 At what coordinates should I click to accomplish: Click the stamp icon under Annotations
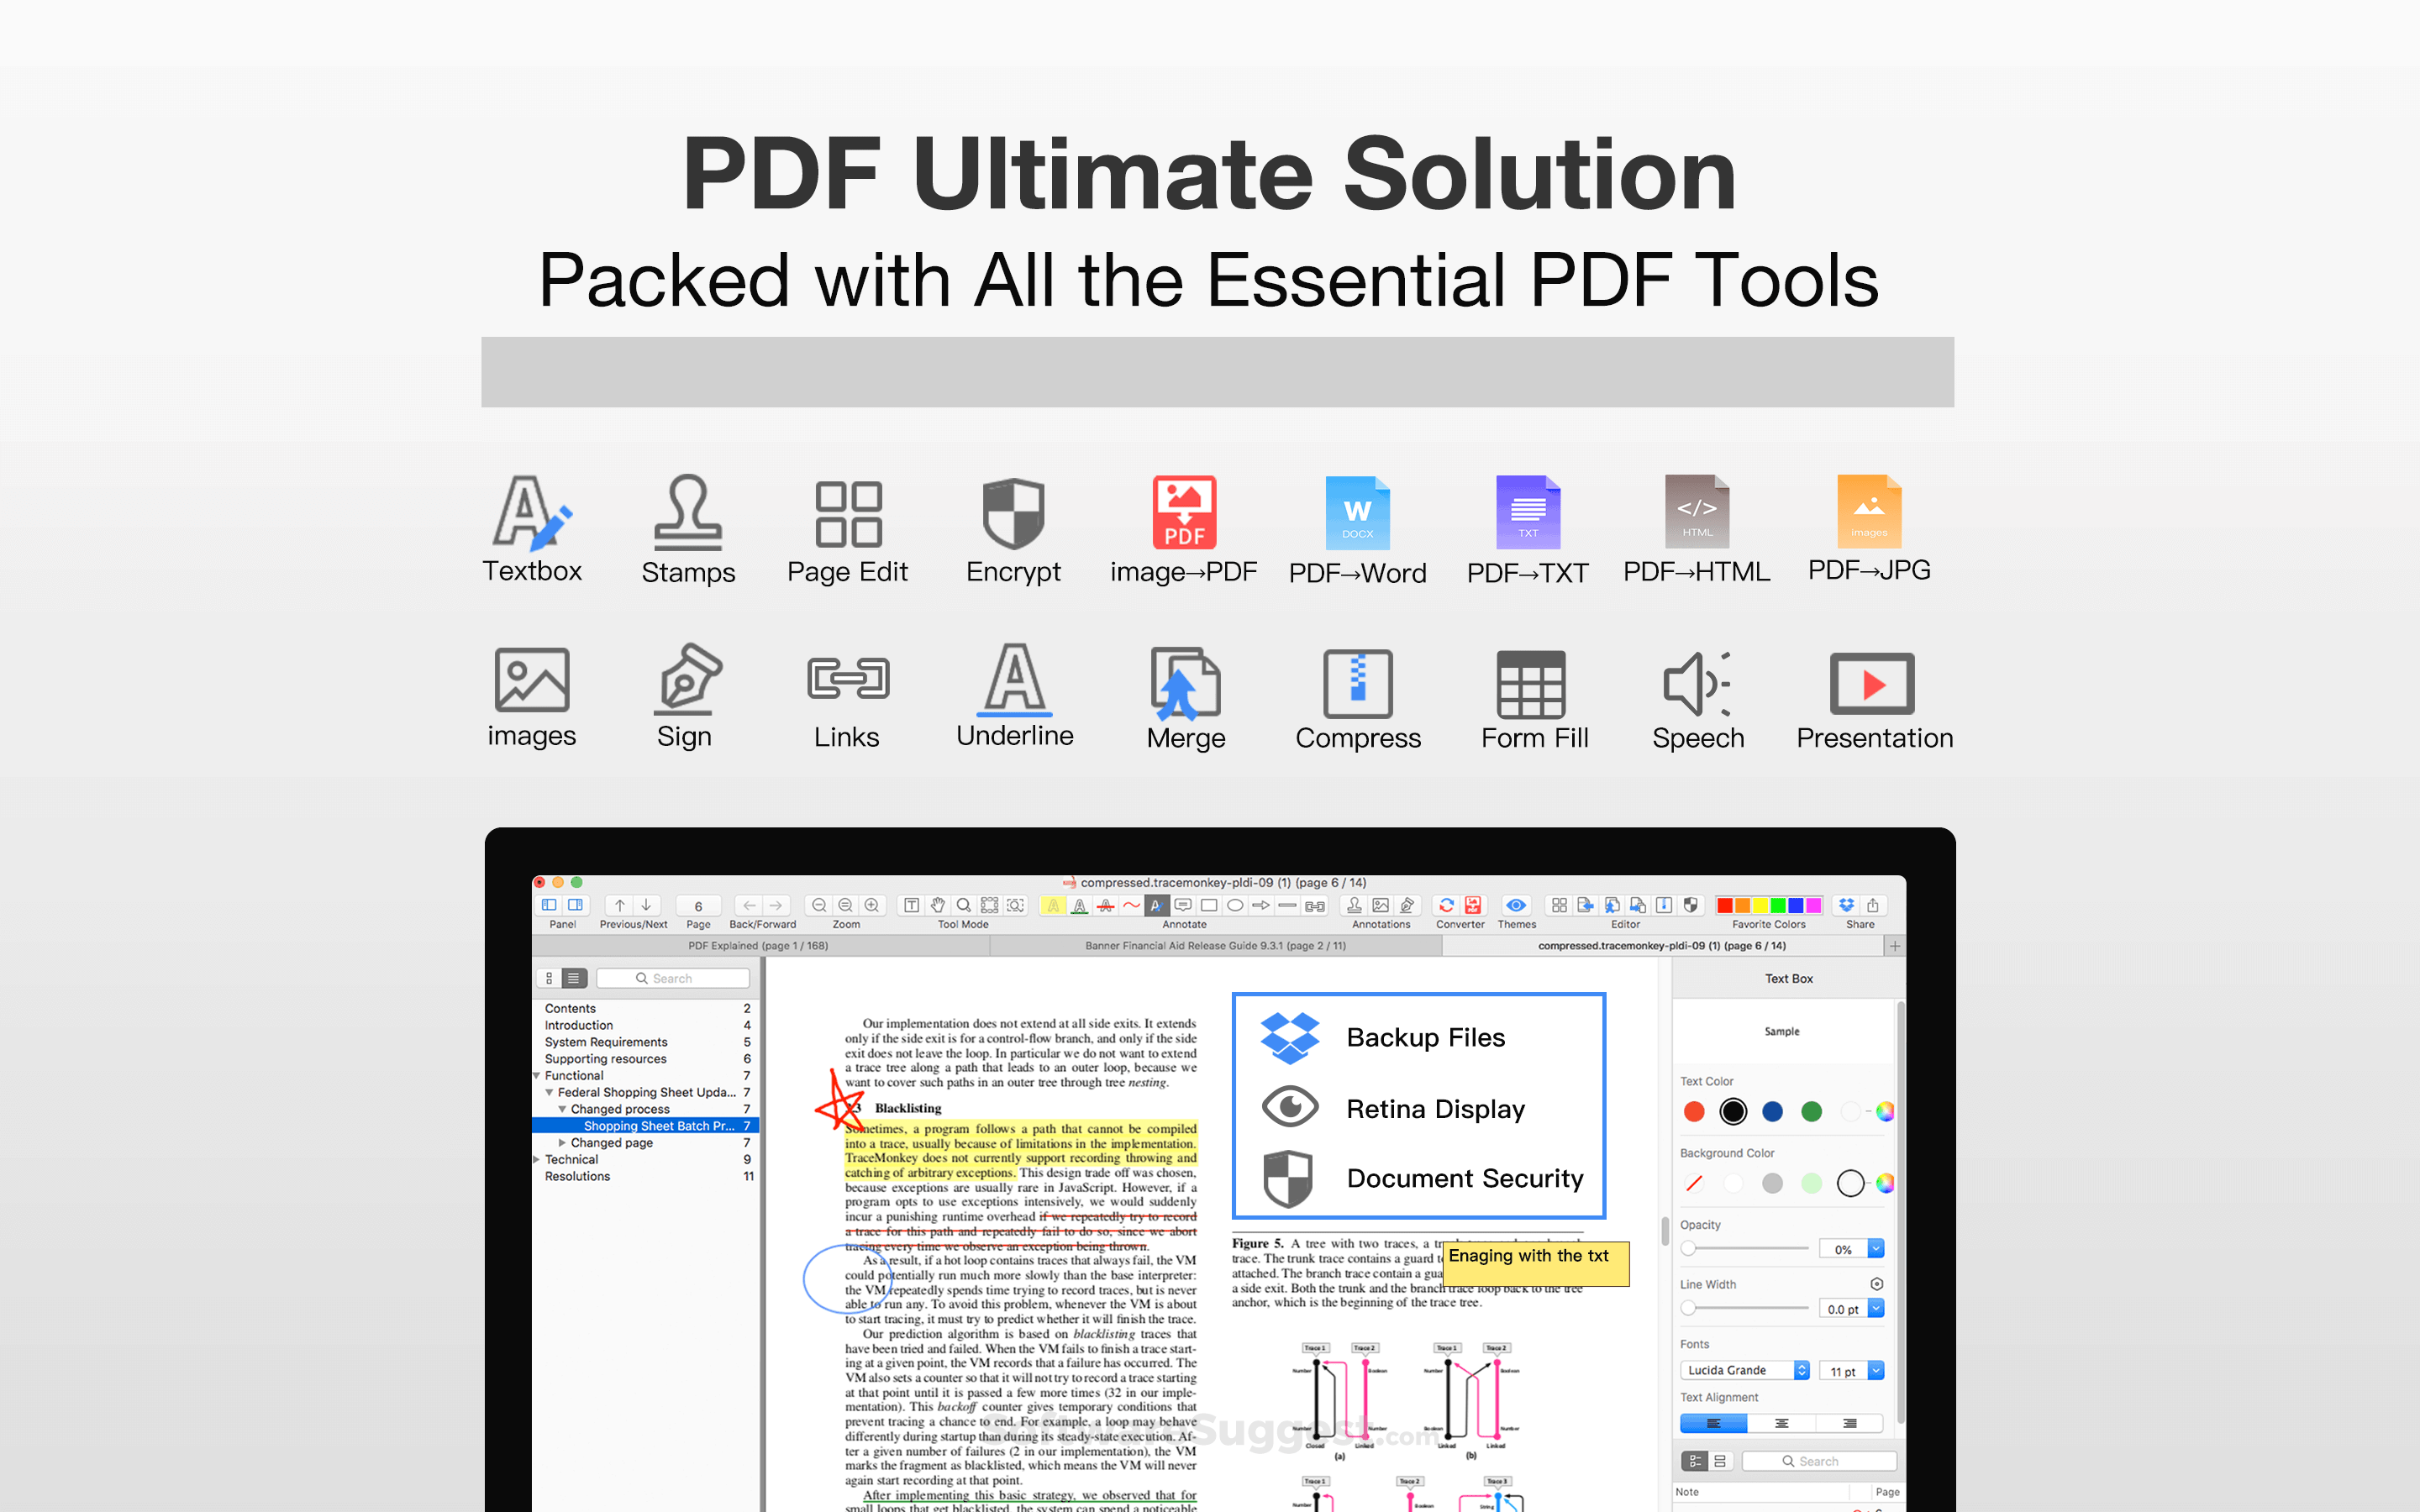pos(1354,905)
